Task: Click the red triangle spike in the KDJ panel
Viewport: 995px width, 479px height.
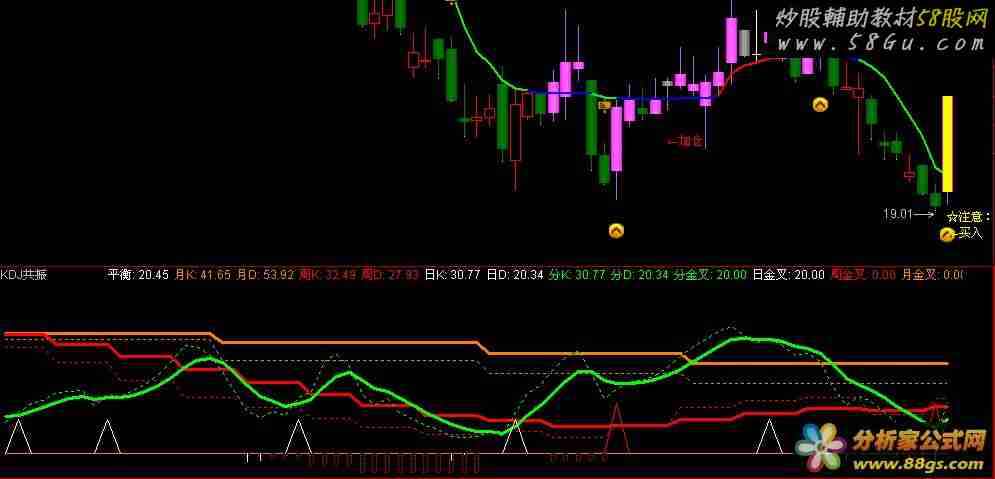Action: tap(616, 428)
